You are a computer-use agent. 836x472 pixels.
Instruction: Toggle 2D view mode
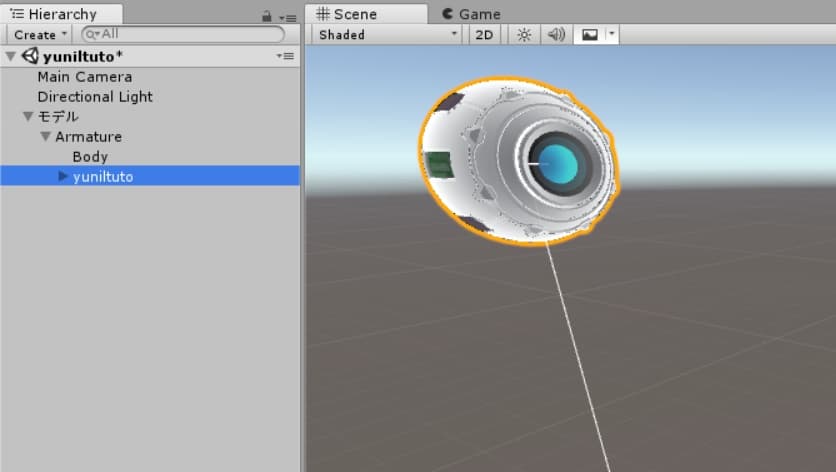(484, 35)
